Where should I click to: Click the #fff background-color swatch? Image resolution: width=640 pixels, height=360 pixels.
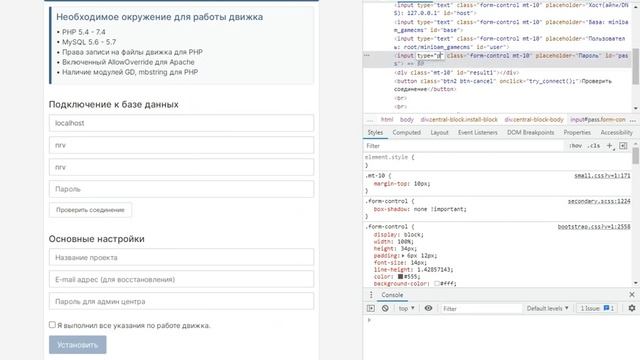[x=437, y=283]
